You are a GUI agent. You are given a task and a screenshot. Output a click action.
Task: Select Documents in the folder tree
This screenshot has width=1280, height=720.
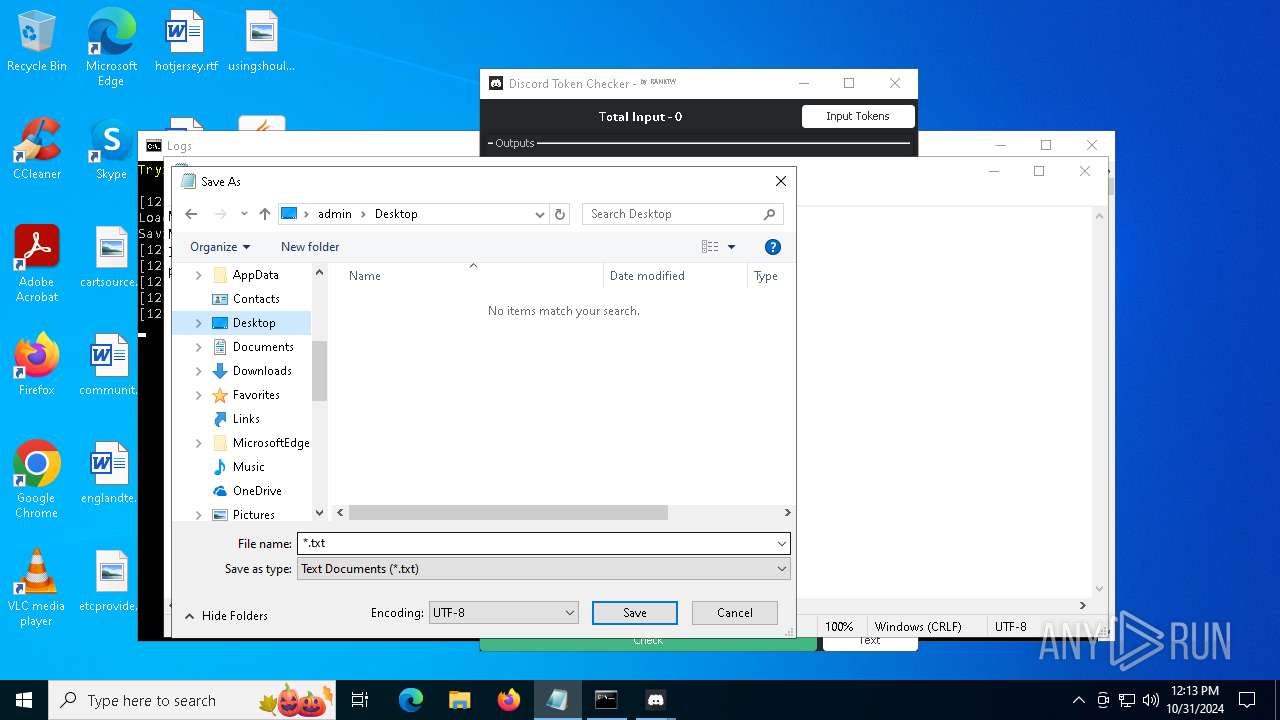(263, 347)
